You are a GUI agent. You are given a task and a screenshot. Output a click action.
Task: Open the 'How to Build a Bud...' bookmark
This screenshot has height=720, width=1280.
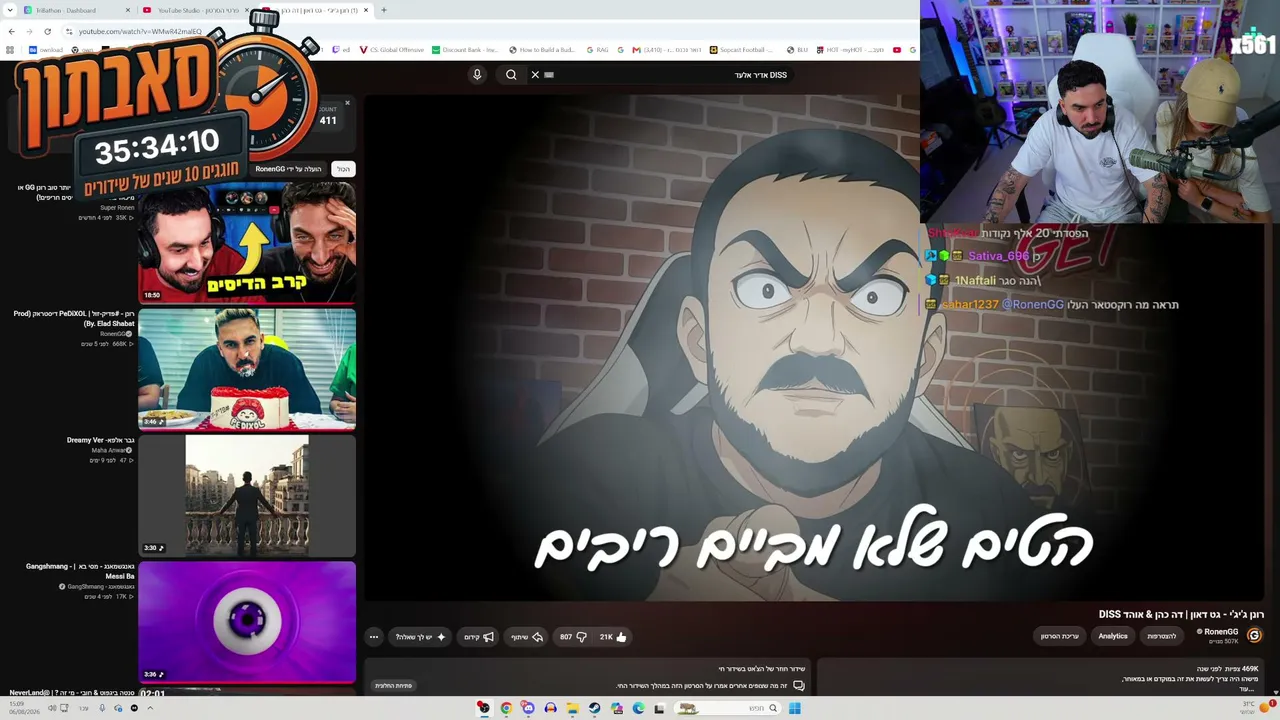542,50
